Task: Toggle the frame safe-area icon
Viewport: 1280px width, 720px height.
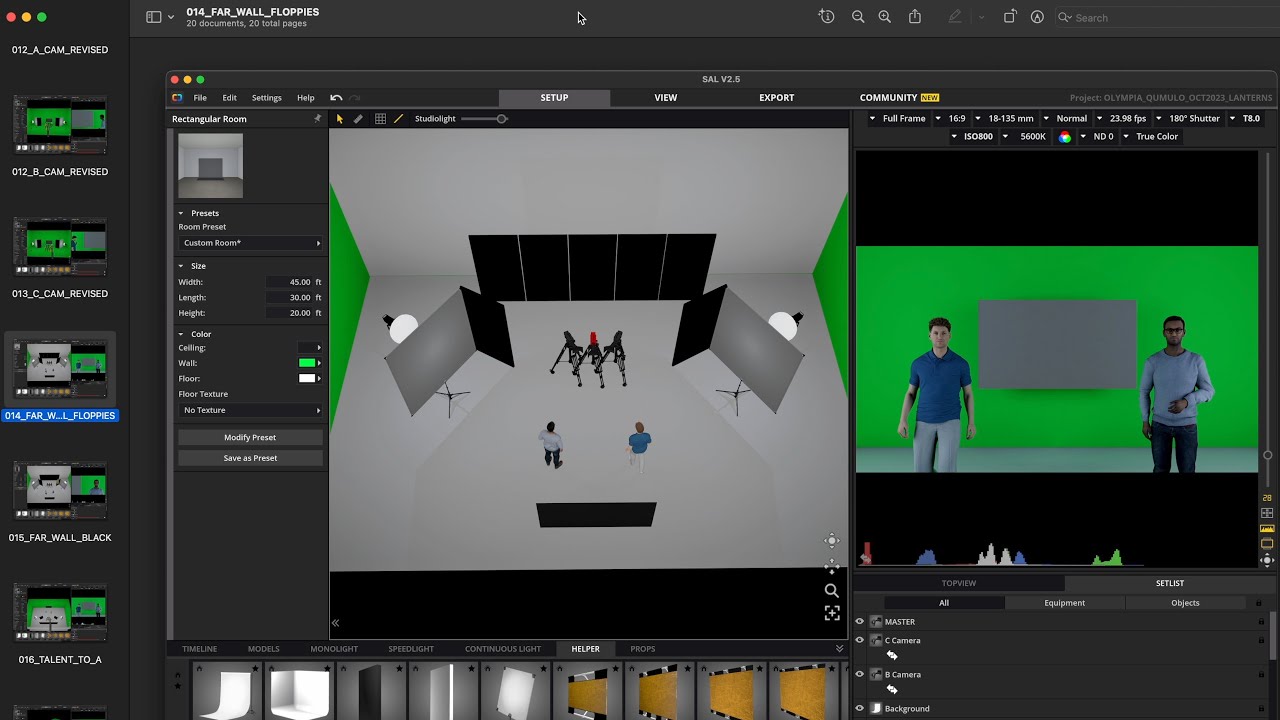Action: click(x=1267, y=544)
